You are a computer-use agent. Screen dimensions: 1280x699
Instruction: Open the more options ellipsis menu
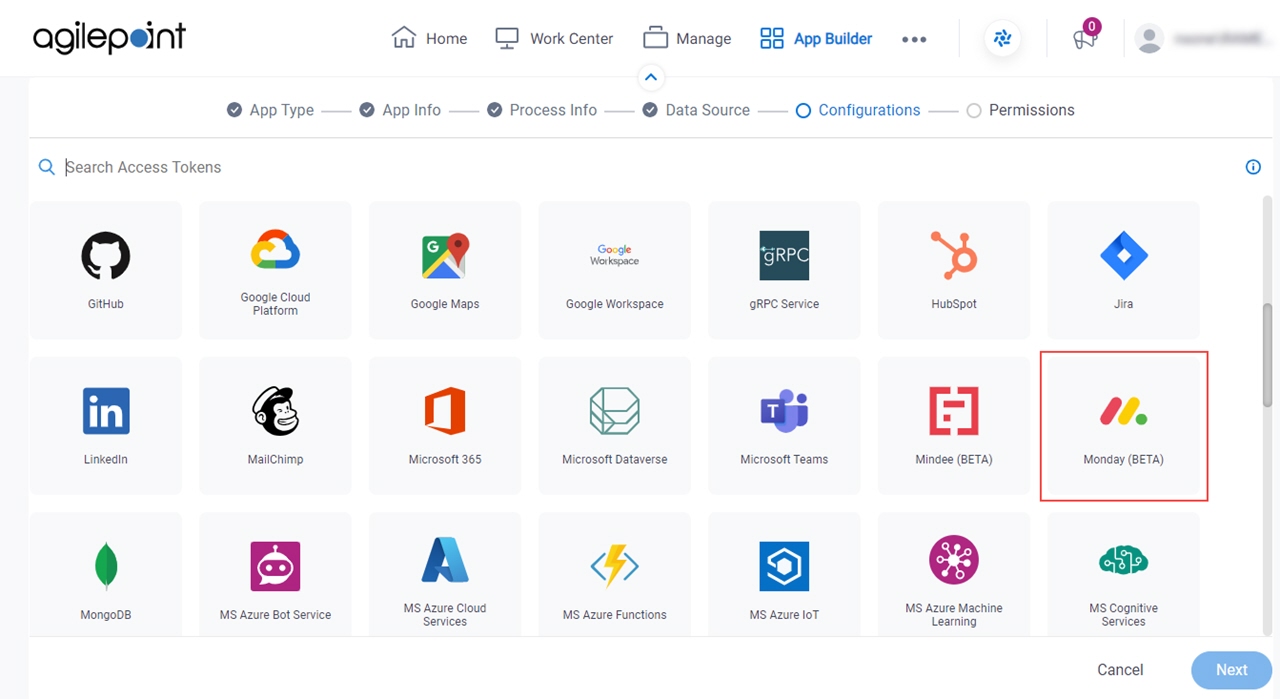tap(914, 39)
